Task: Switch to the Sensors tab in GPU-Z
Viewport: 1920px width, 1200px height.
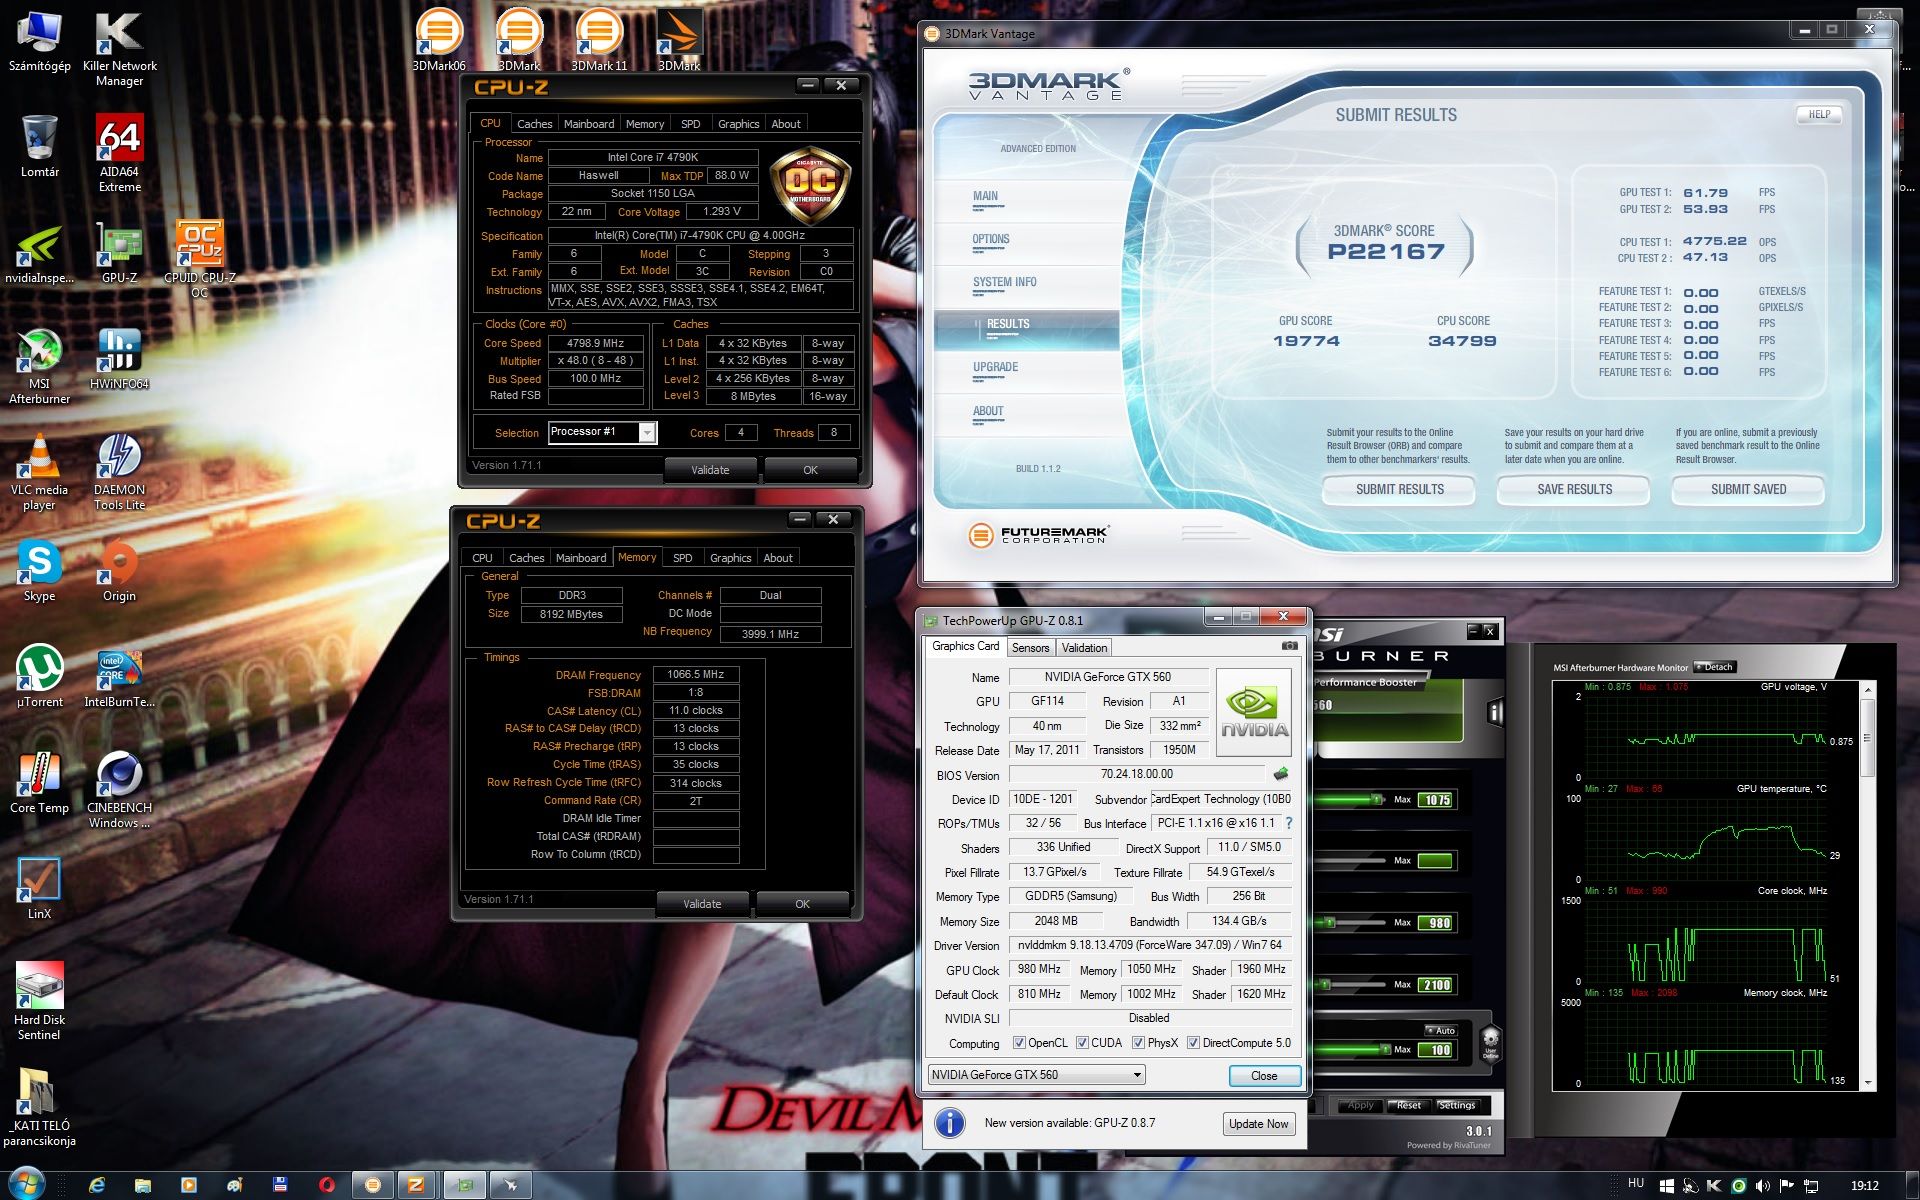Action: (1030, 648)
